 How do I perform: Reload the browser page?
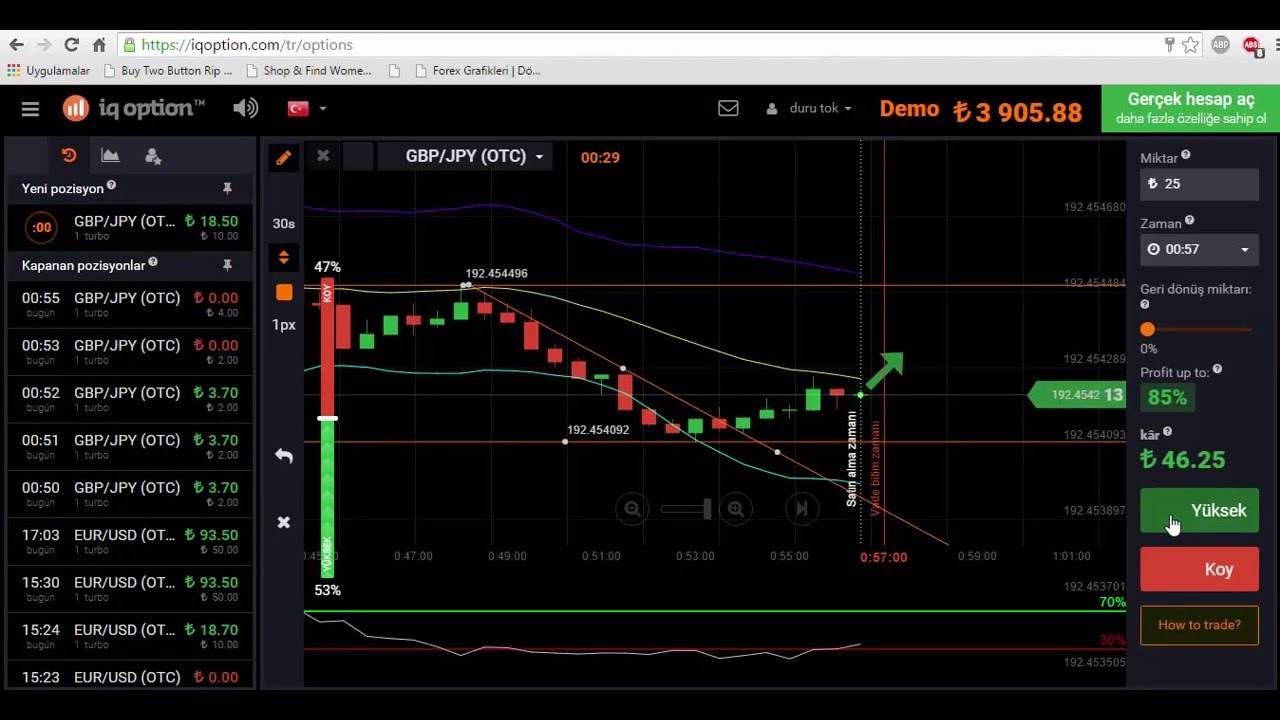(x=71, y=45)
